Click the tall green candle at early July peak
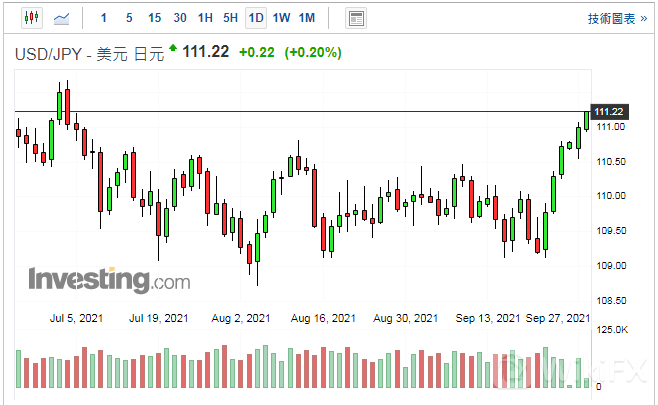This screenshot has width=658, height=405. click(x=60, y=105)
